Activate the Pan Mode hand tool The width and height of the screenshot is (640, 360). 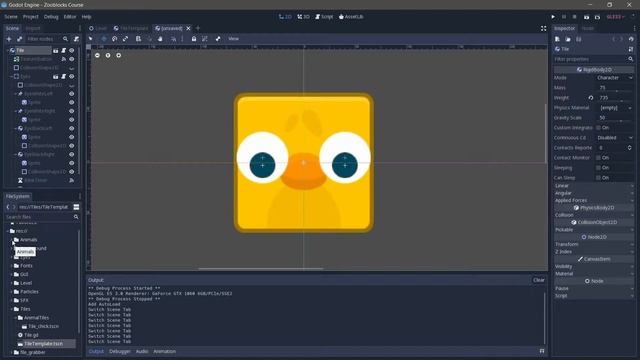coord(160,39)
